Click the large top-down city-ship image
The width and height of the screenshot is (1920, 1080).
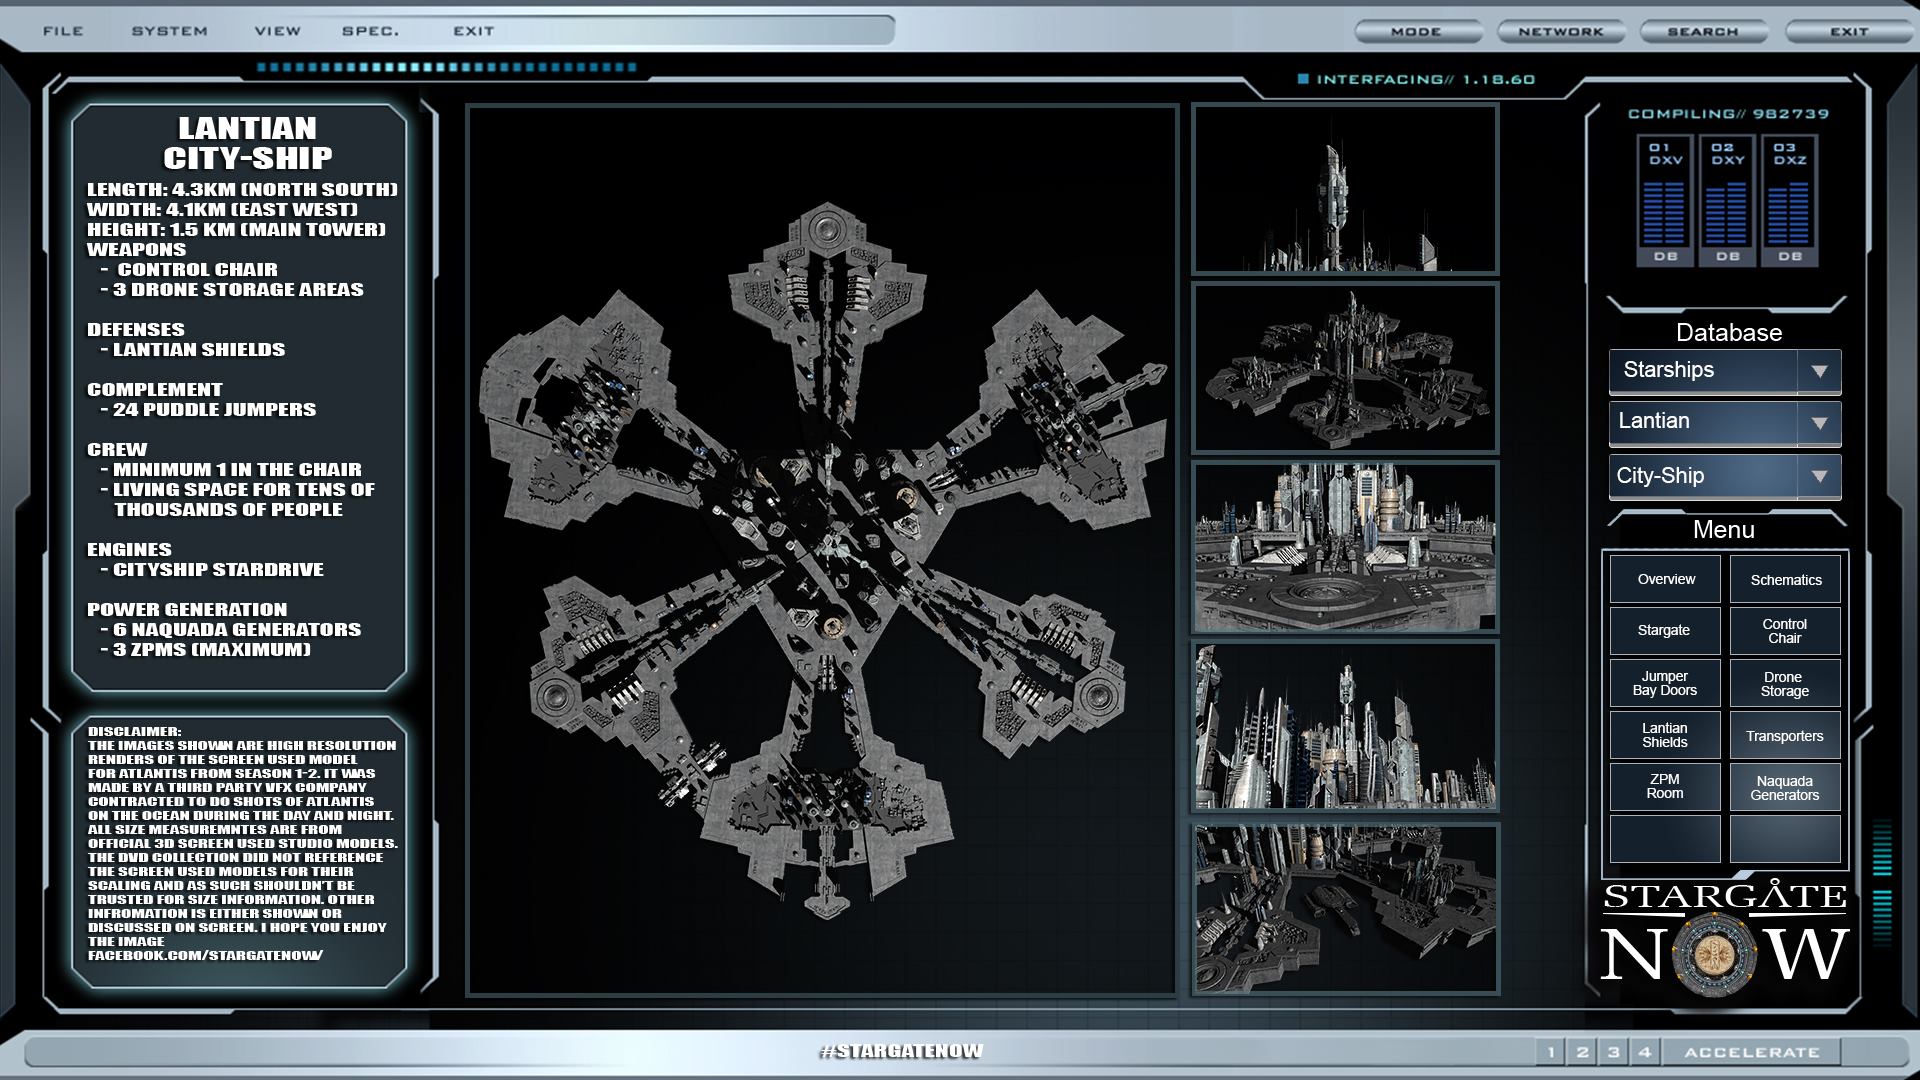click(x=822, y=550)
